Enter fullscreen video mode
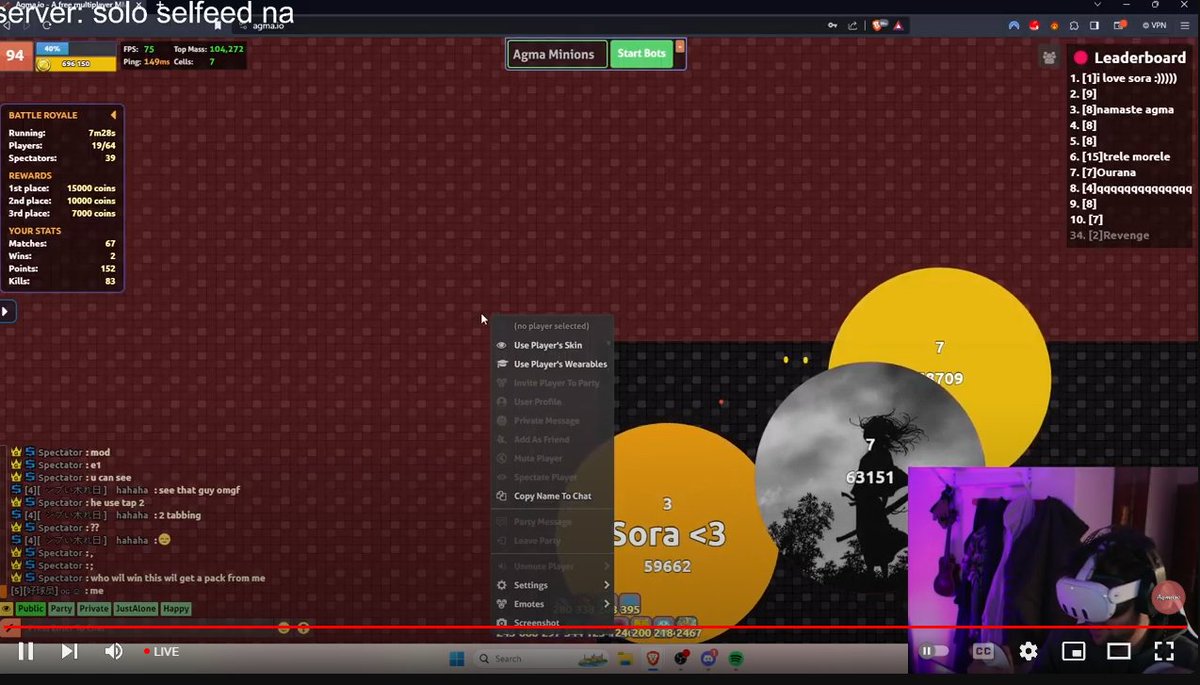The width and height of the screenshot is (1200, 685). click(x=1164, y=651)
